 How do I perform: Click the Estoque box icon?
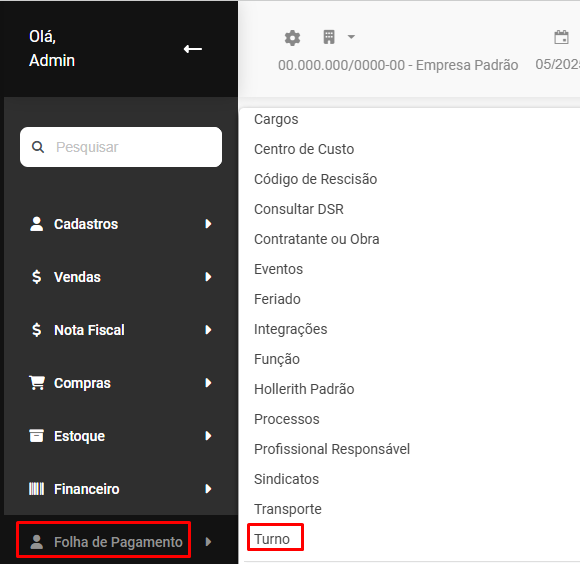37,436
